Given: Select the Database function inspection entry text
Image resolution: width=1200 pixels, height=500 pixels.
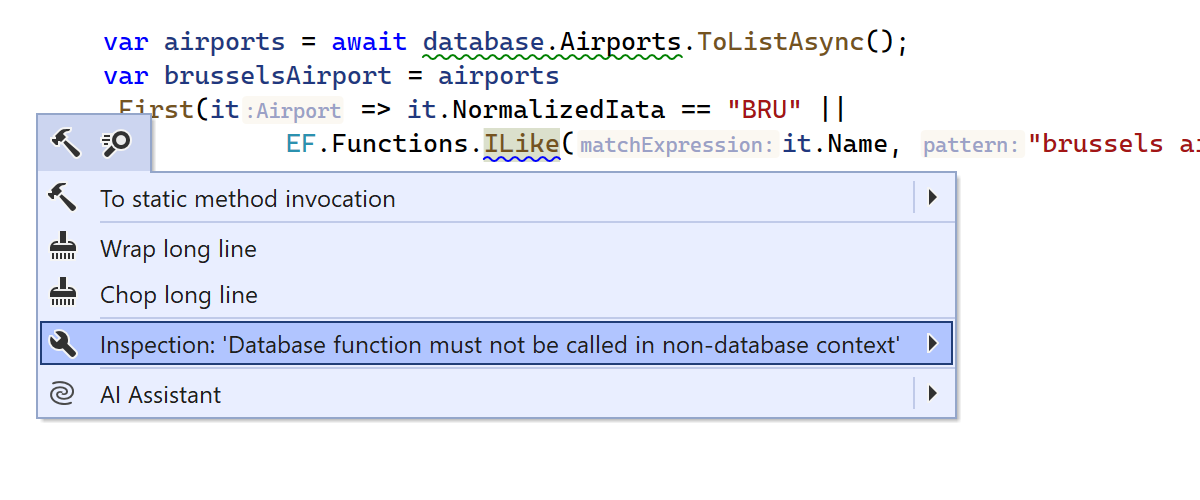Looking at the screenshot, I should tap(500, 345).
